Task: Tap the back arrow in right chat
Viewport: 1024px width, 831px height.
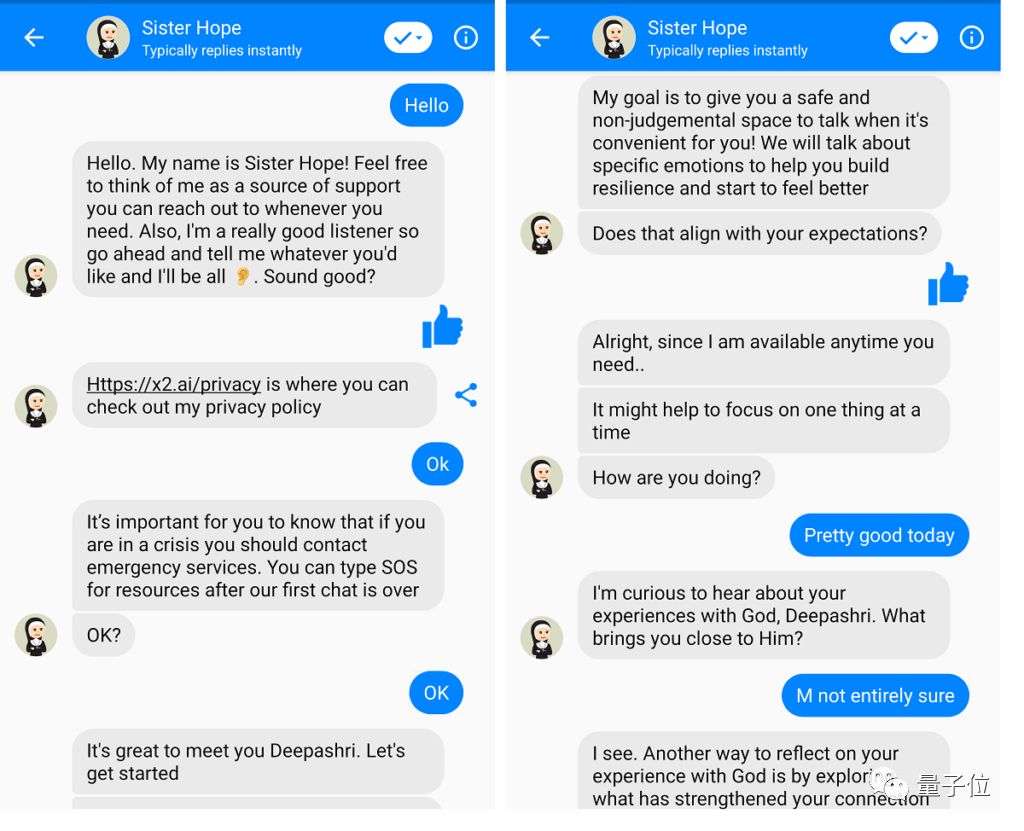Action: [540, 38]
